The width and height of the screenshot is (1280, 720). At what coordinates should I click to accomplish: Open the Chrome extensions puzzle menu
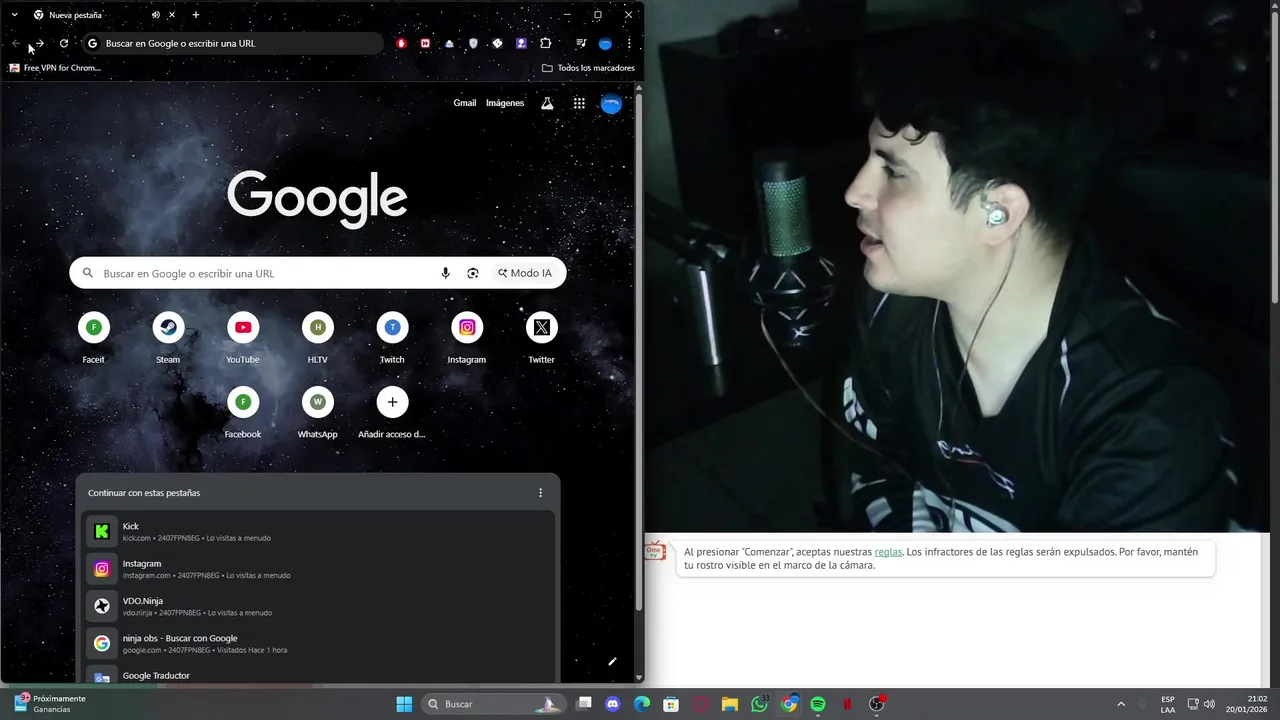546,43
